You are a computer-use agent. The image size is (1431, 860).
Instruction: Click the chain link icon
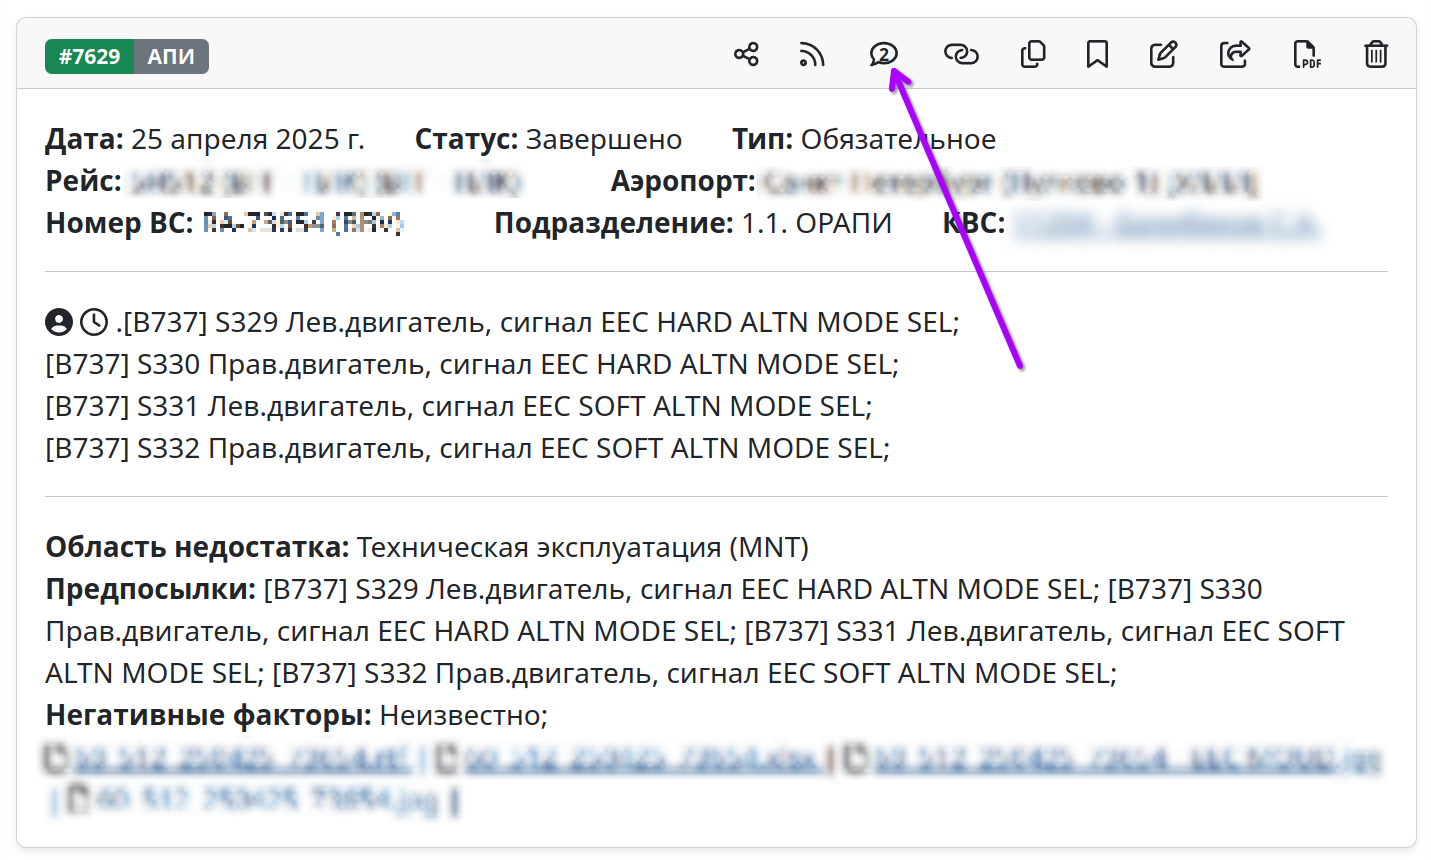(x=961, y=54)
